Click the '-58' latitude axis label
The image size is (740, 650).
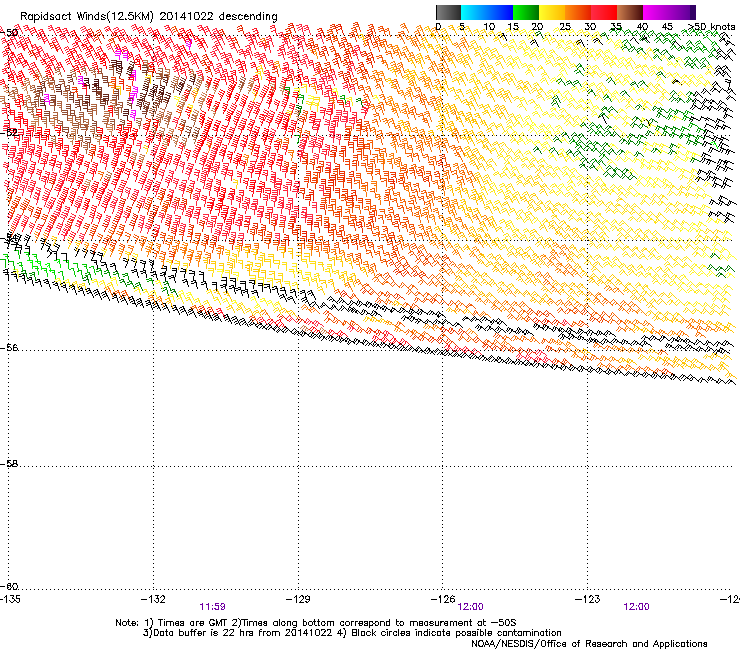click(9, 464)
